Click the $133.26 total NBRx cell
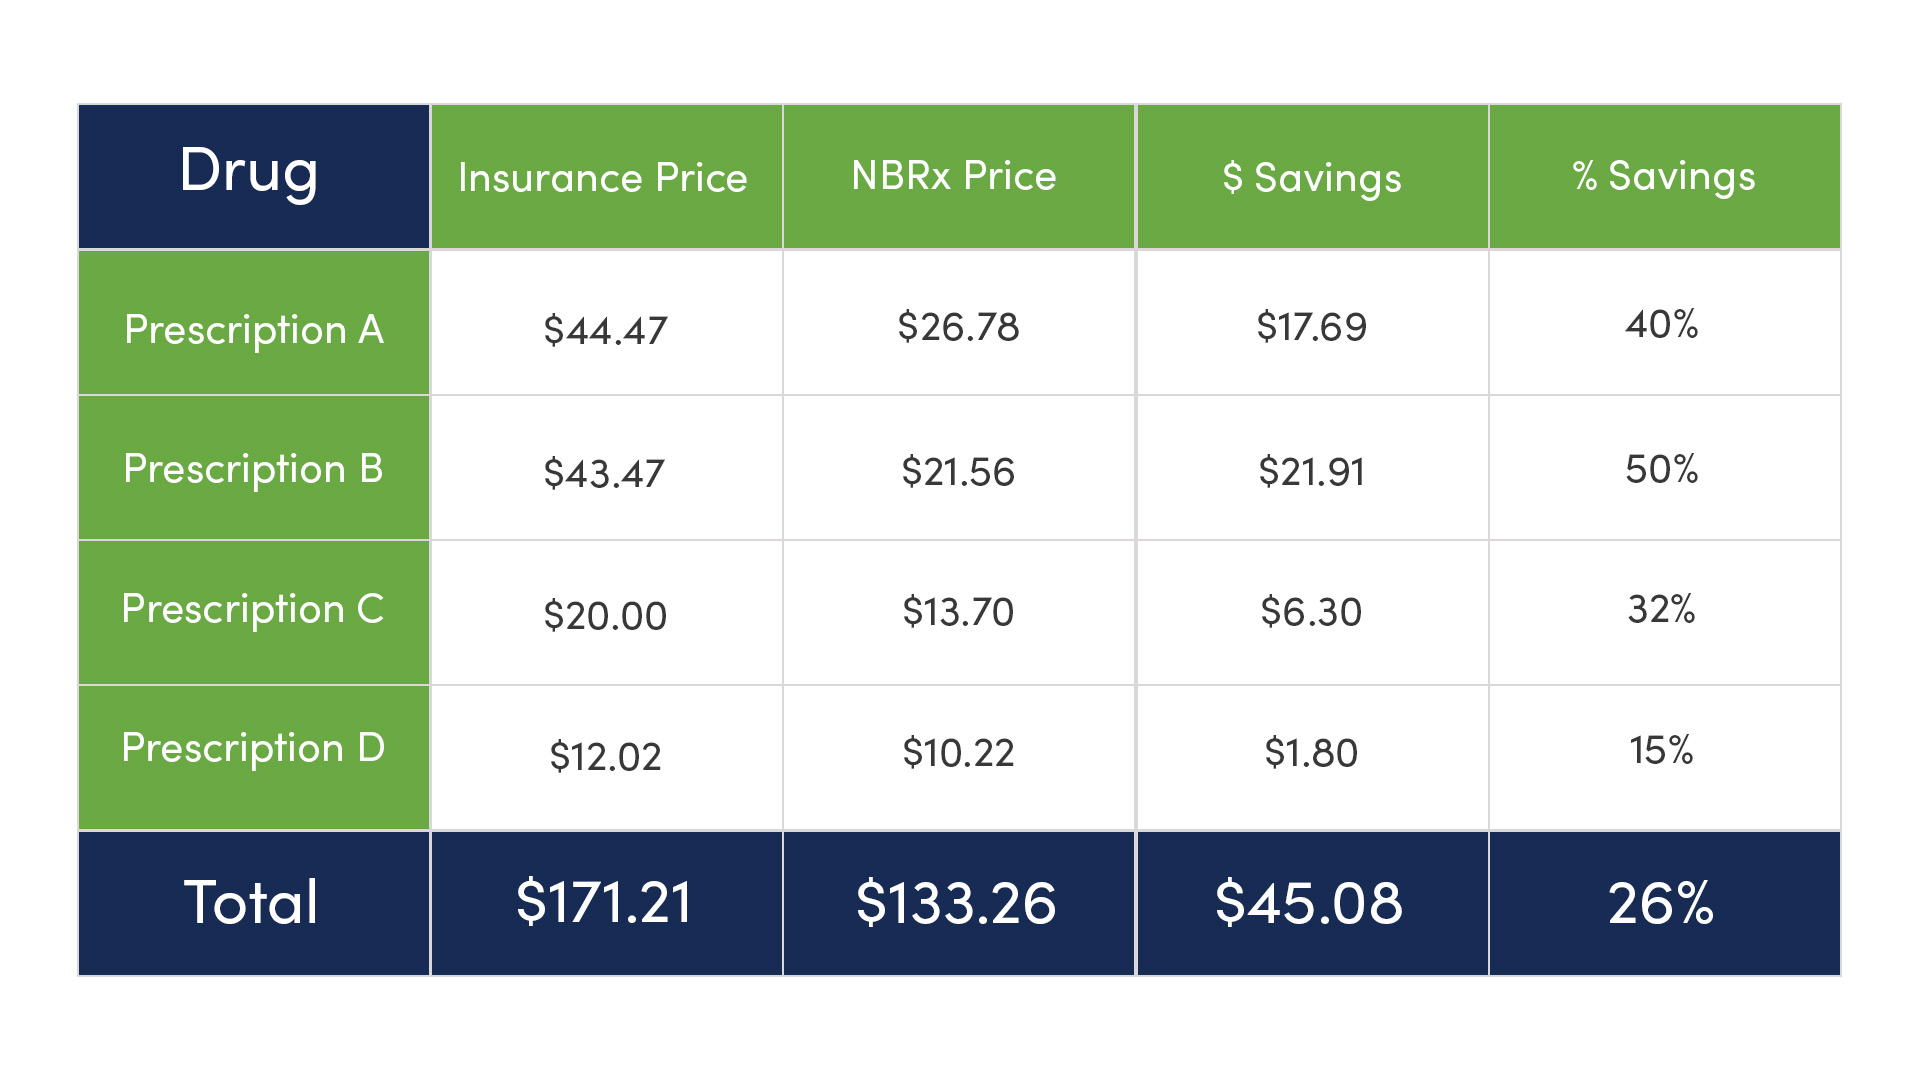Viewport: 1920px width, 1080px height. (x=956, y=902)
